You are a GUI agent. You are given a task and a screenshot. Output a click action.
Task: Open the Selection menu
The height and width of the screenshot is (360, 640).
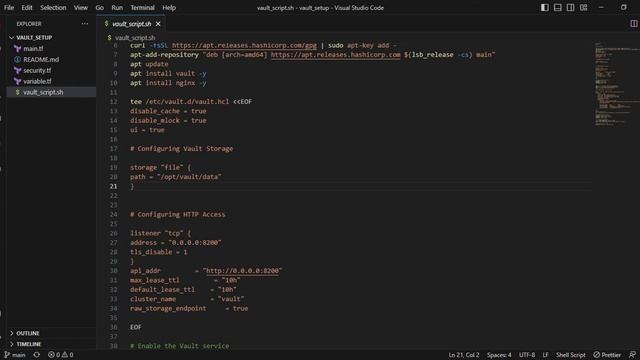pyautogui.click(x=53, y=7)
